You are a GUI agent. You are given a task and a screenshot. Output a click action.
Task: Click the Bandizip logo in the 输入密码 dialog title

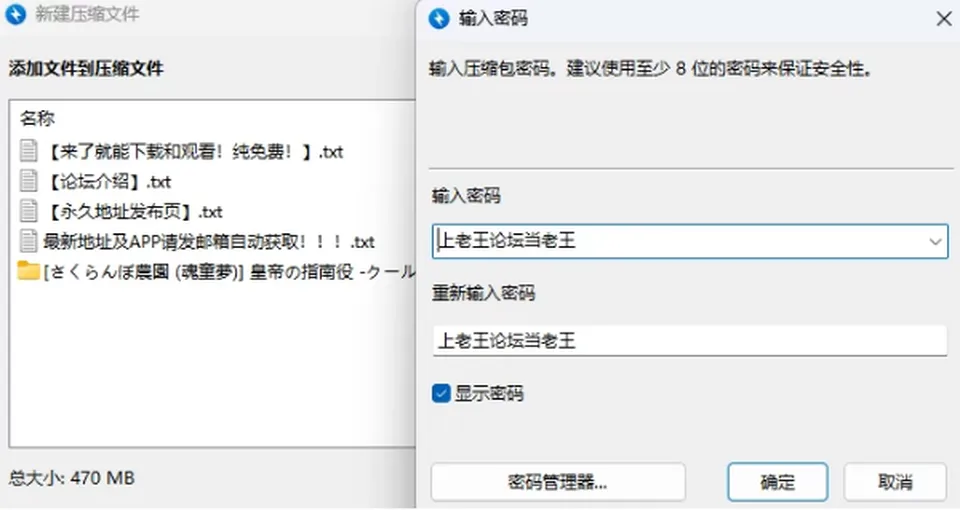pyautogui.click(x=439, y=18)
